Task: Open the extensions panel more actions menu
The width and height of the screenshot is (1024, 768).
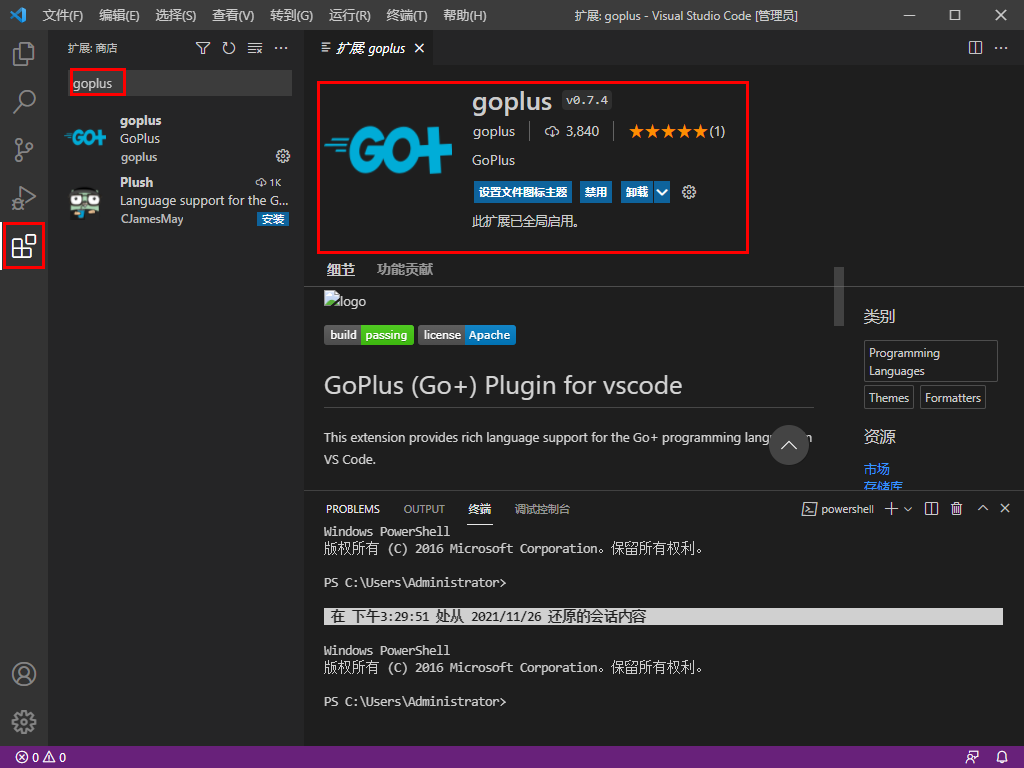Action: 281,48
